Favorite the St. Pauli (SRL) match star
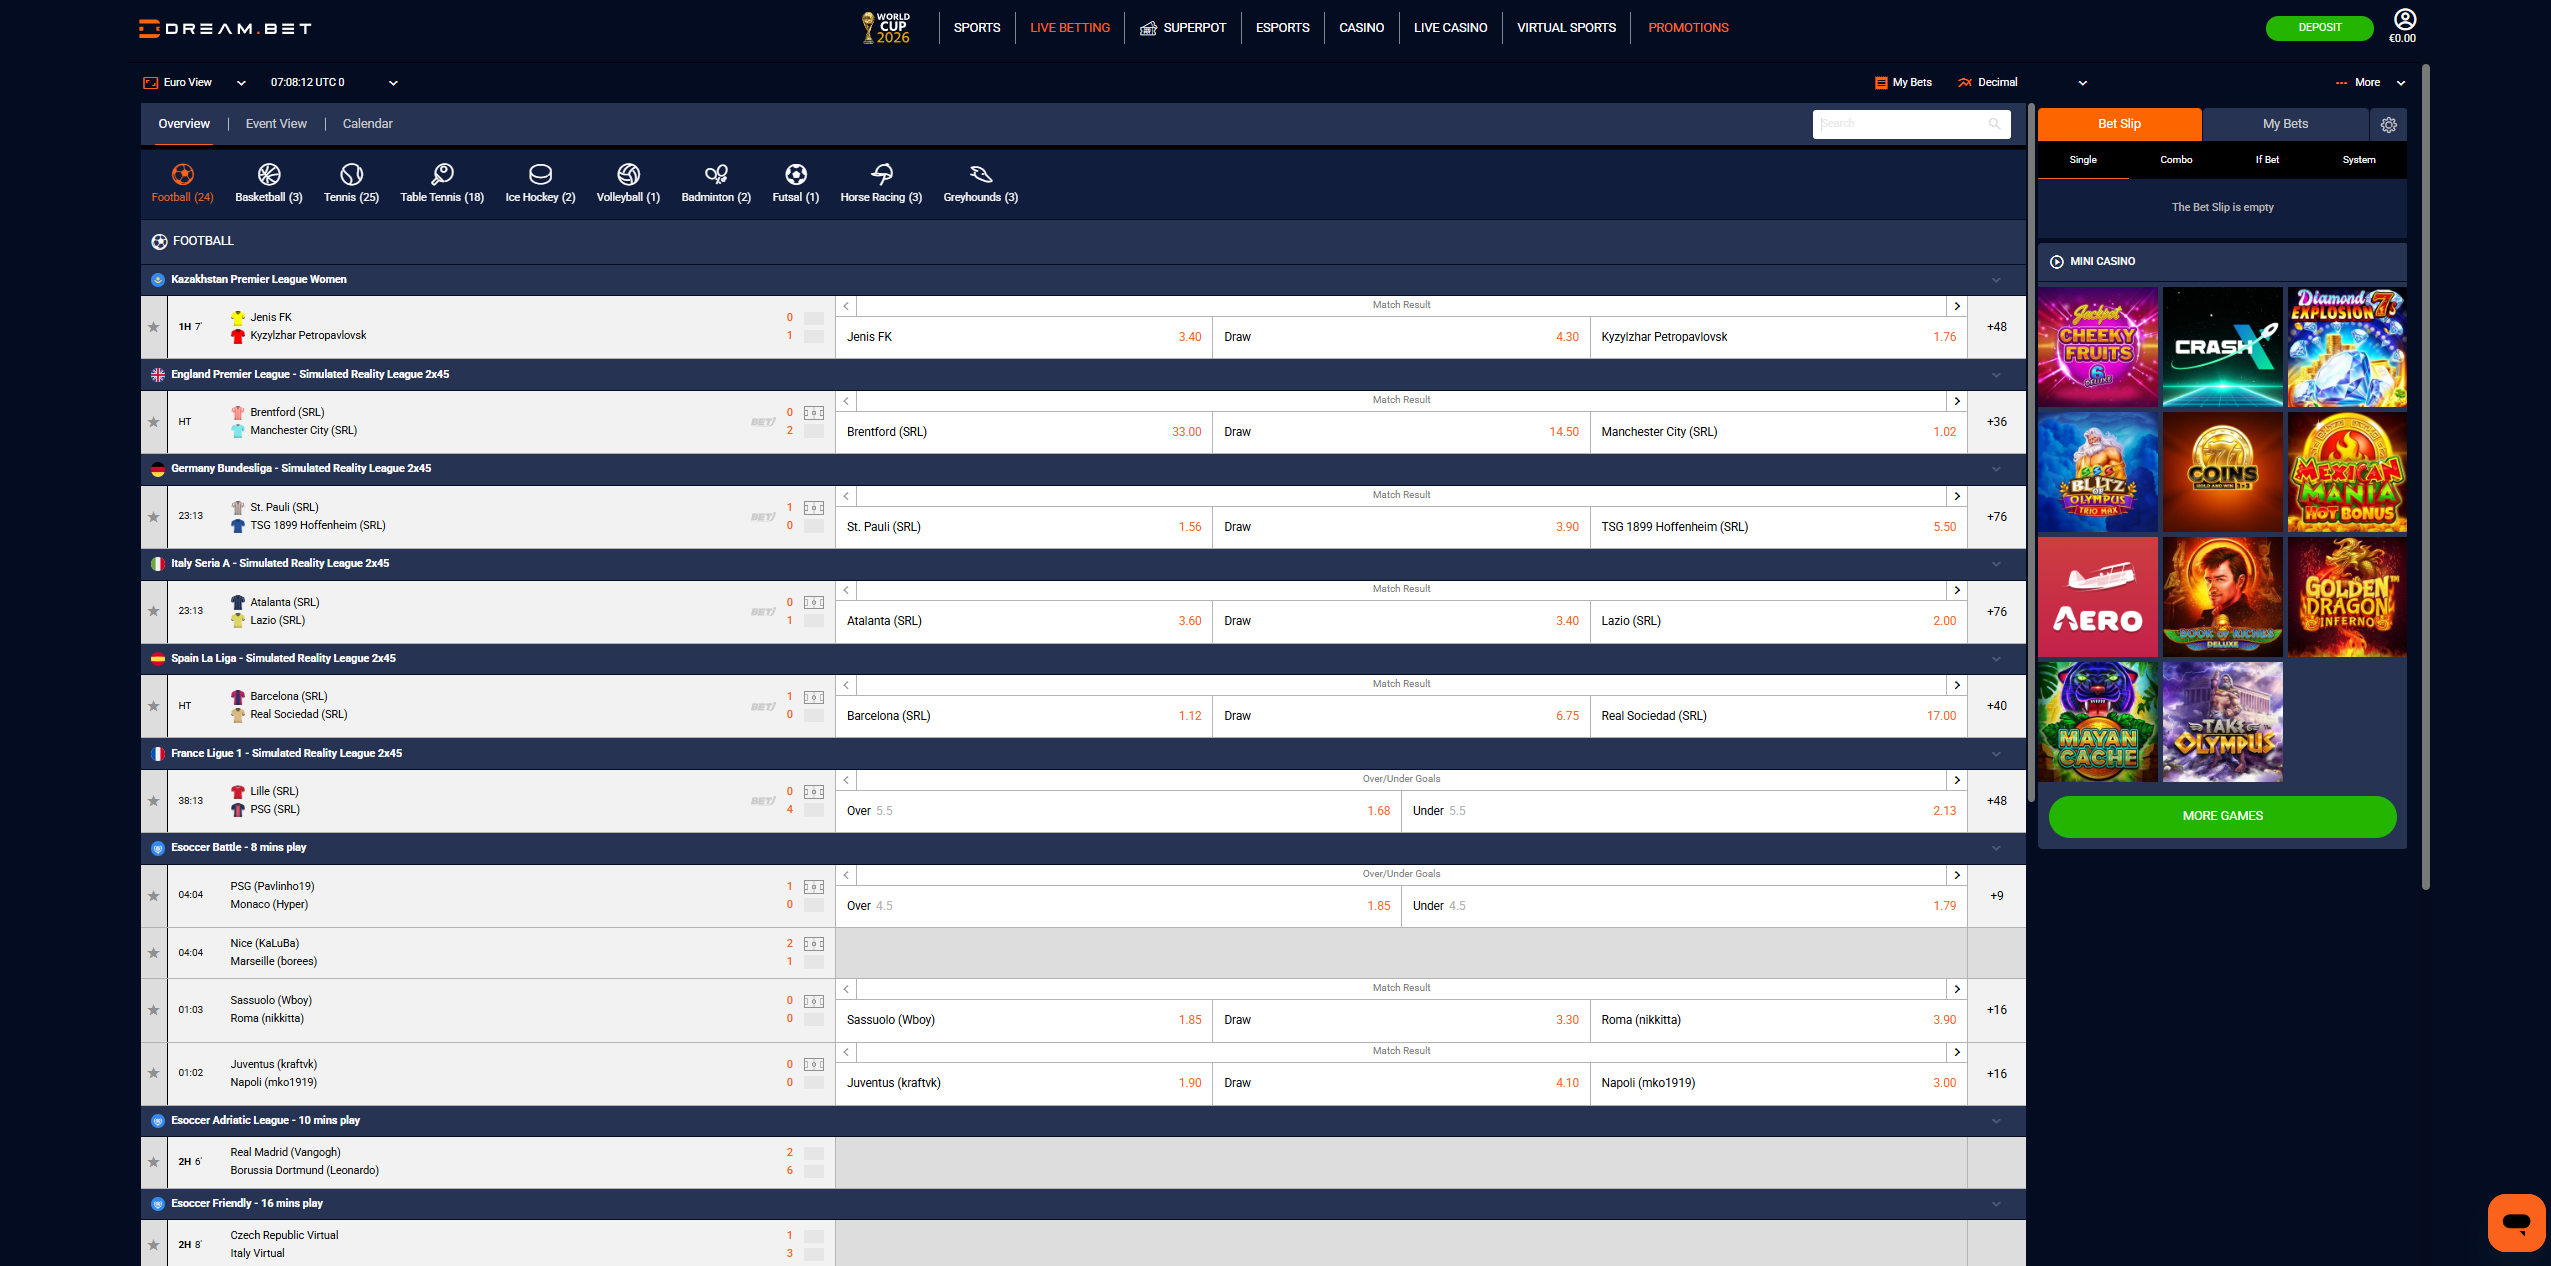The height and width of the screenshot is (1266, 2551). pos(153,517)
